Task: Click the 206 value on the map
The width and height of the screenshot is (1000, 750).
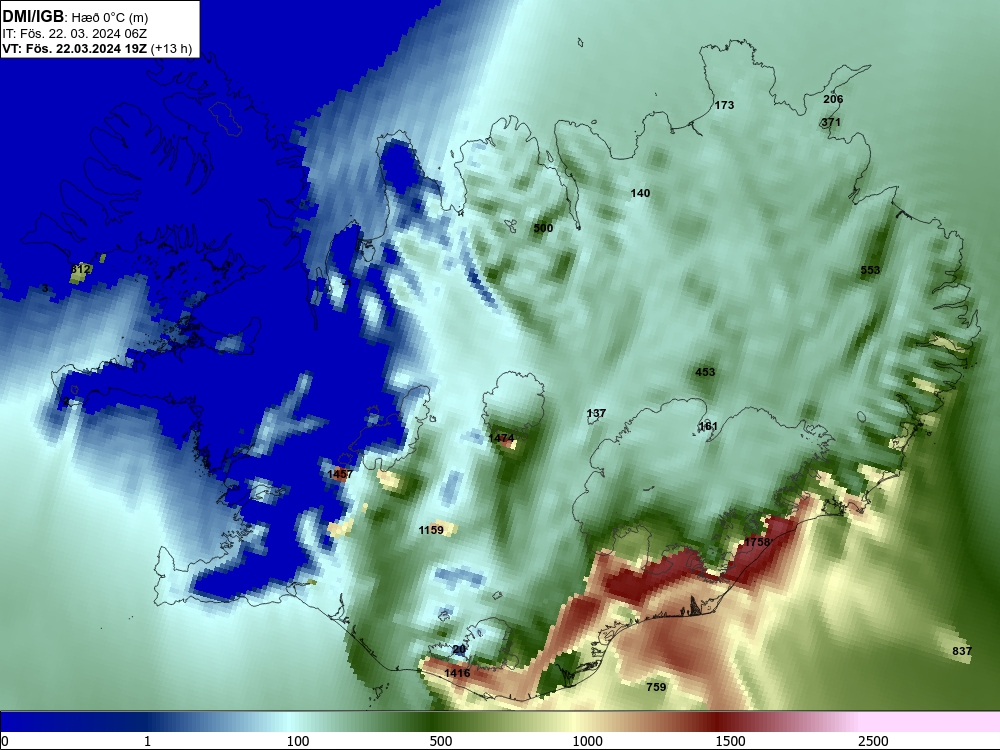Action: [x=833, y=99]
